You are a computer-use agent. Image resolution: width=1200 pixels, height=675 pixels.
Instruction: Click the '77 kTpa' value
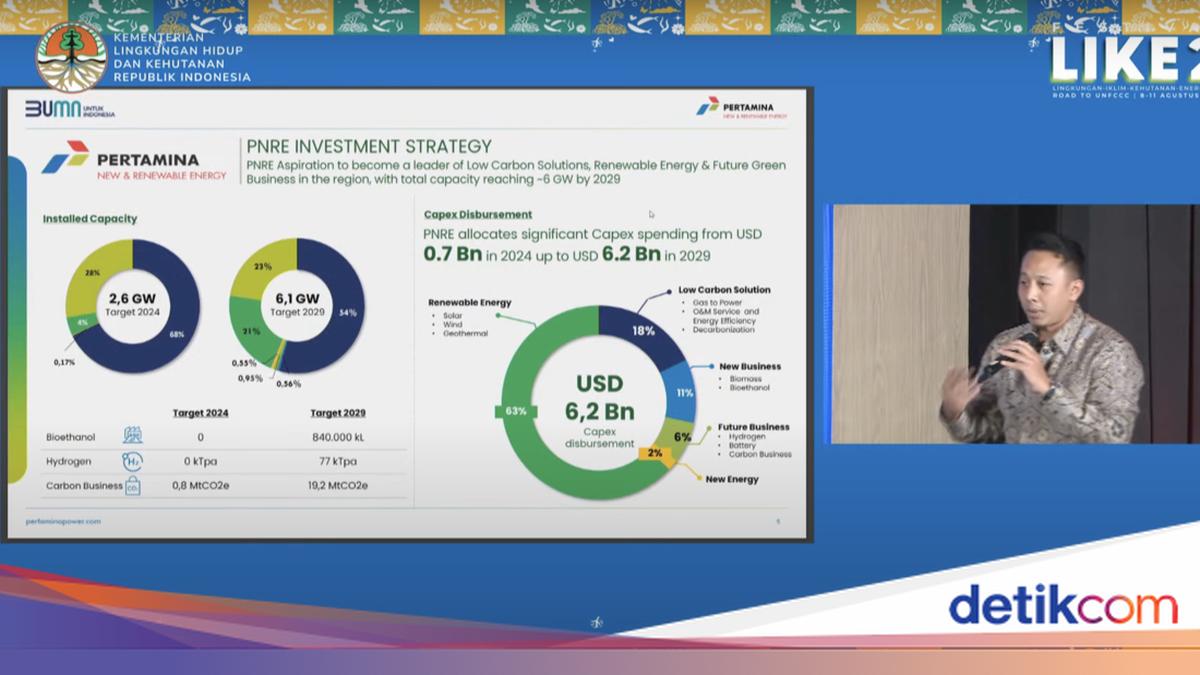point(338,461)
